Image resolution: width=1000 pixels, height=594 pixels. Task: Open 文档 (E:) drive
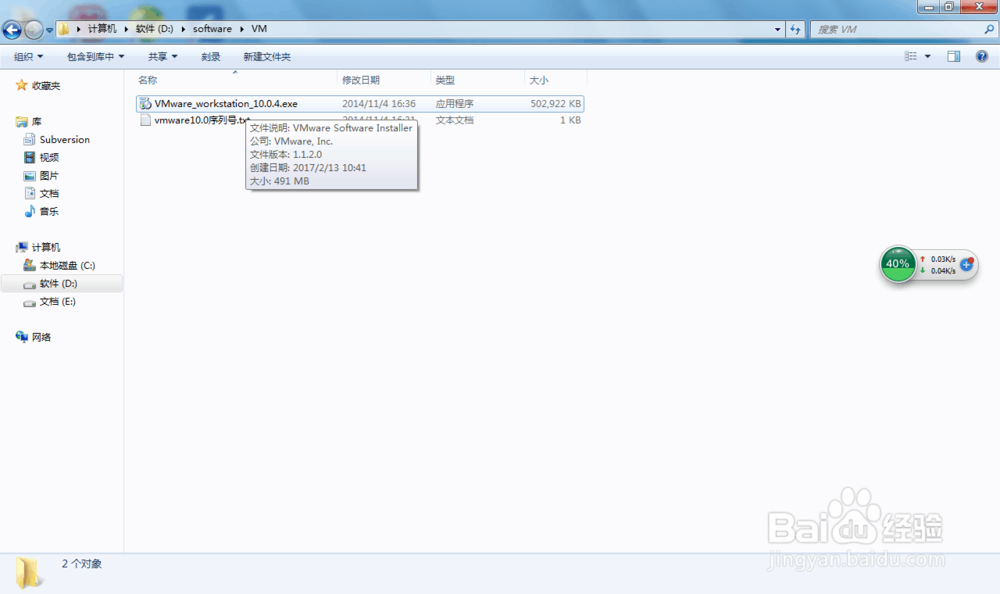coord(57,301)
